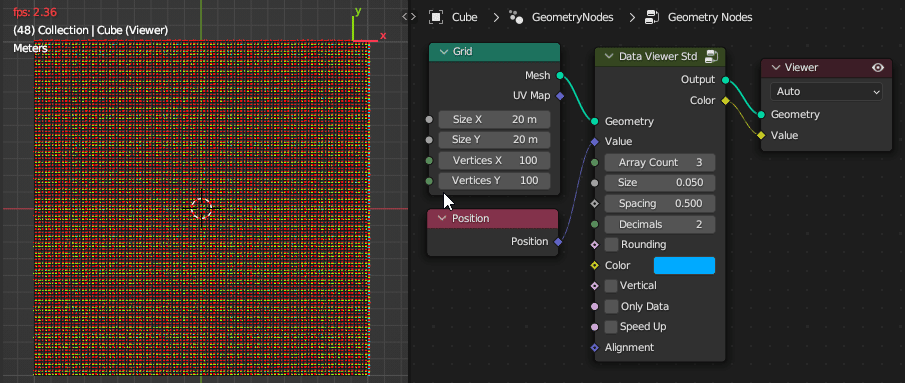This screenshot has width=905, height=383.
Task: Click the Cube object icon in breadcrumb
Action: (x=436, y=17)
